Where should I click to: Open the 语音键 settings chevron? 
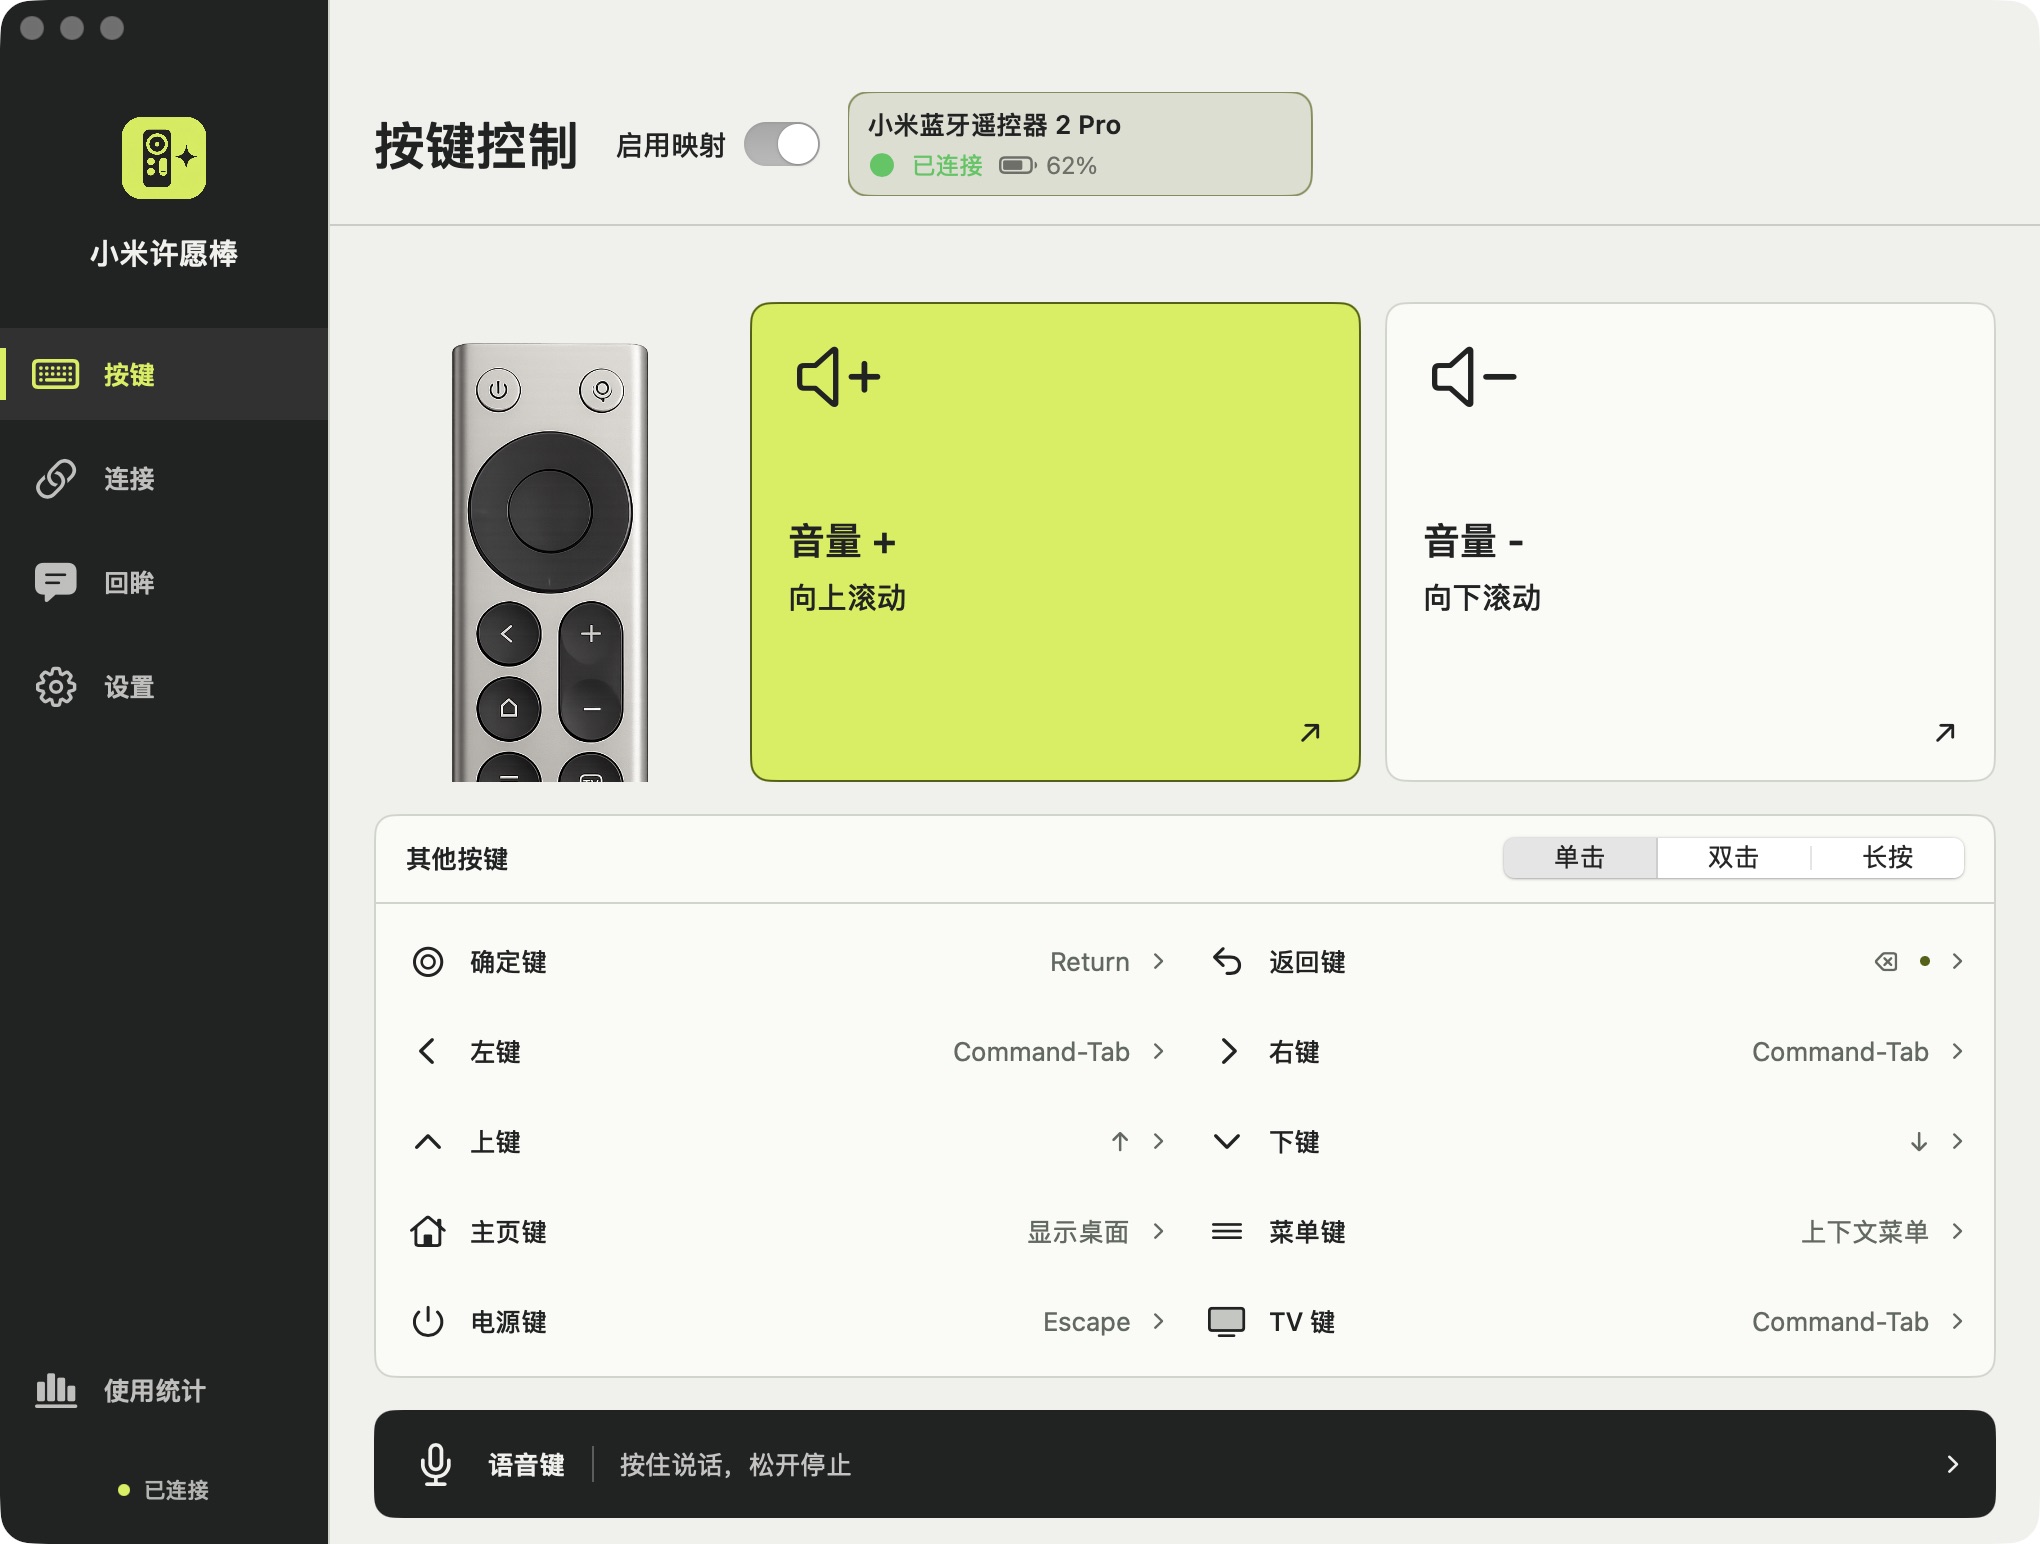tap(1953, 1464)
